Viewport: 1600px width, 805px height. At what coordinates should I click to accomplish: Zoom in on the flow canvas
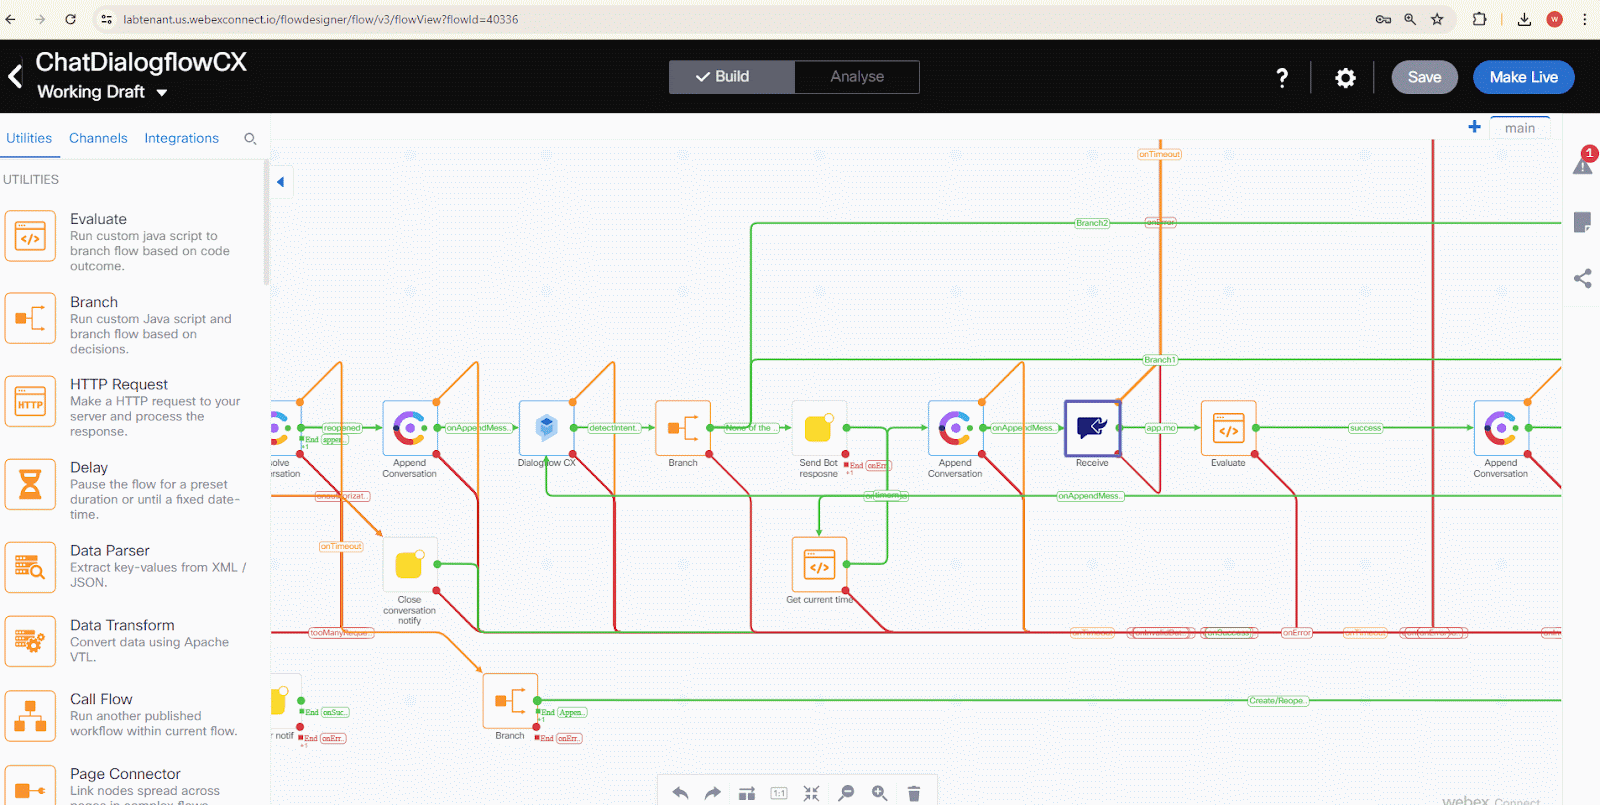pos(879,793)
